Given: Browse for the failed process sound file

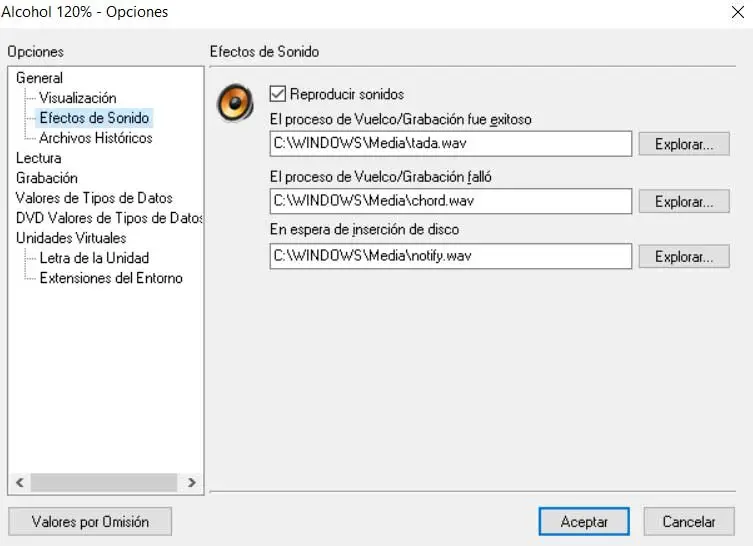Looking at the screenshot, I should (x=684, y=201).
